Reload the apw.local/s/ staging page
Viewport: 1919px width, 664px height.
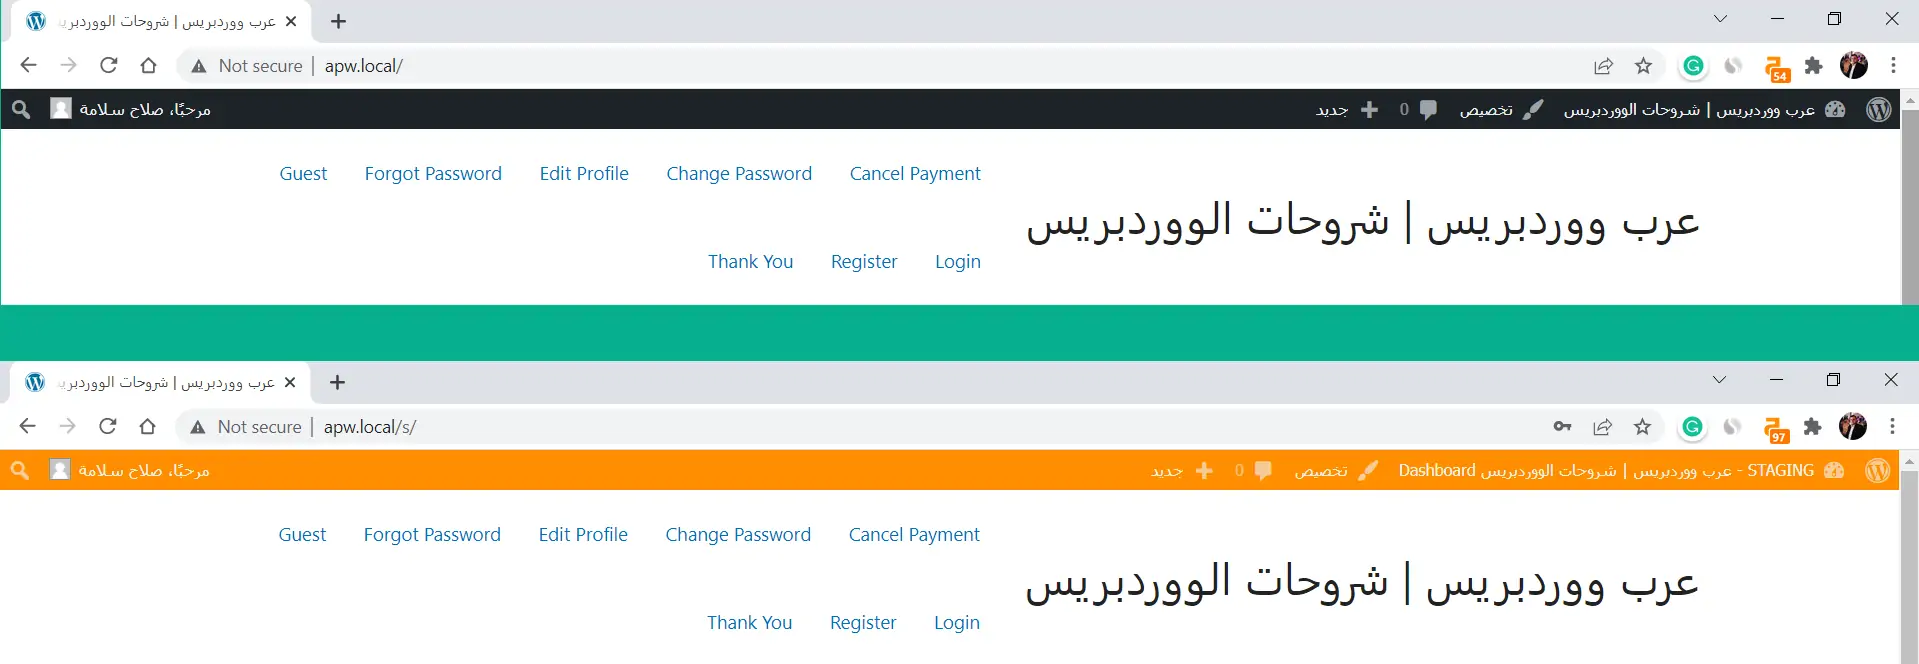click(x=108, y=427)
